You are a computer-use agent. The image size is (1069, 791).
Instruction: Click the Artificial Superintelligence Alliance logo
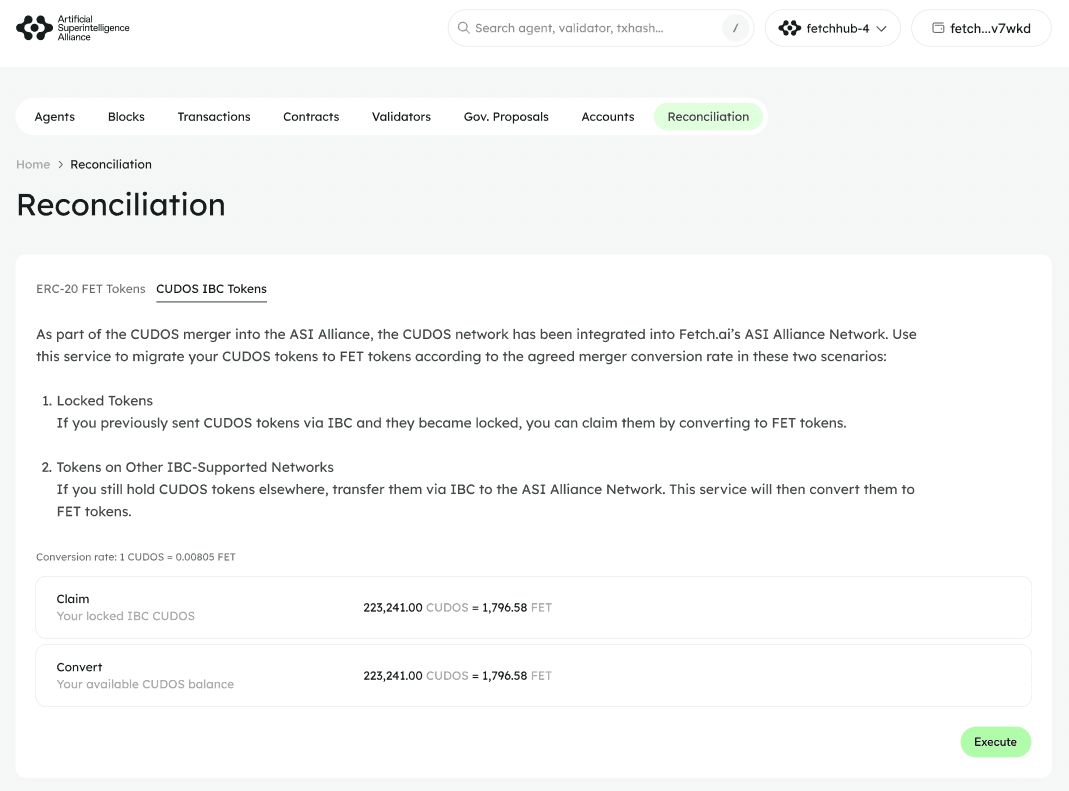pos(73,28)
